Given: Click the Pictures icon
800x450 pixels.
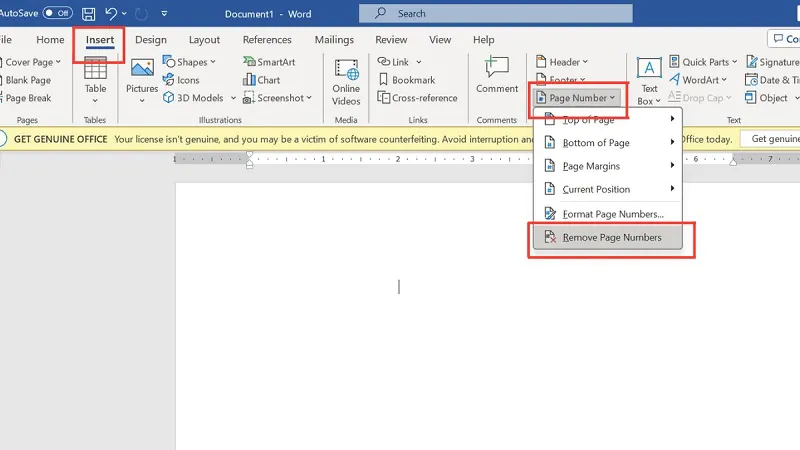Looking at the screenshot, I should point(142,68).
